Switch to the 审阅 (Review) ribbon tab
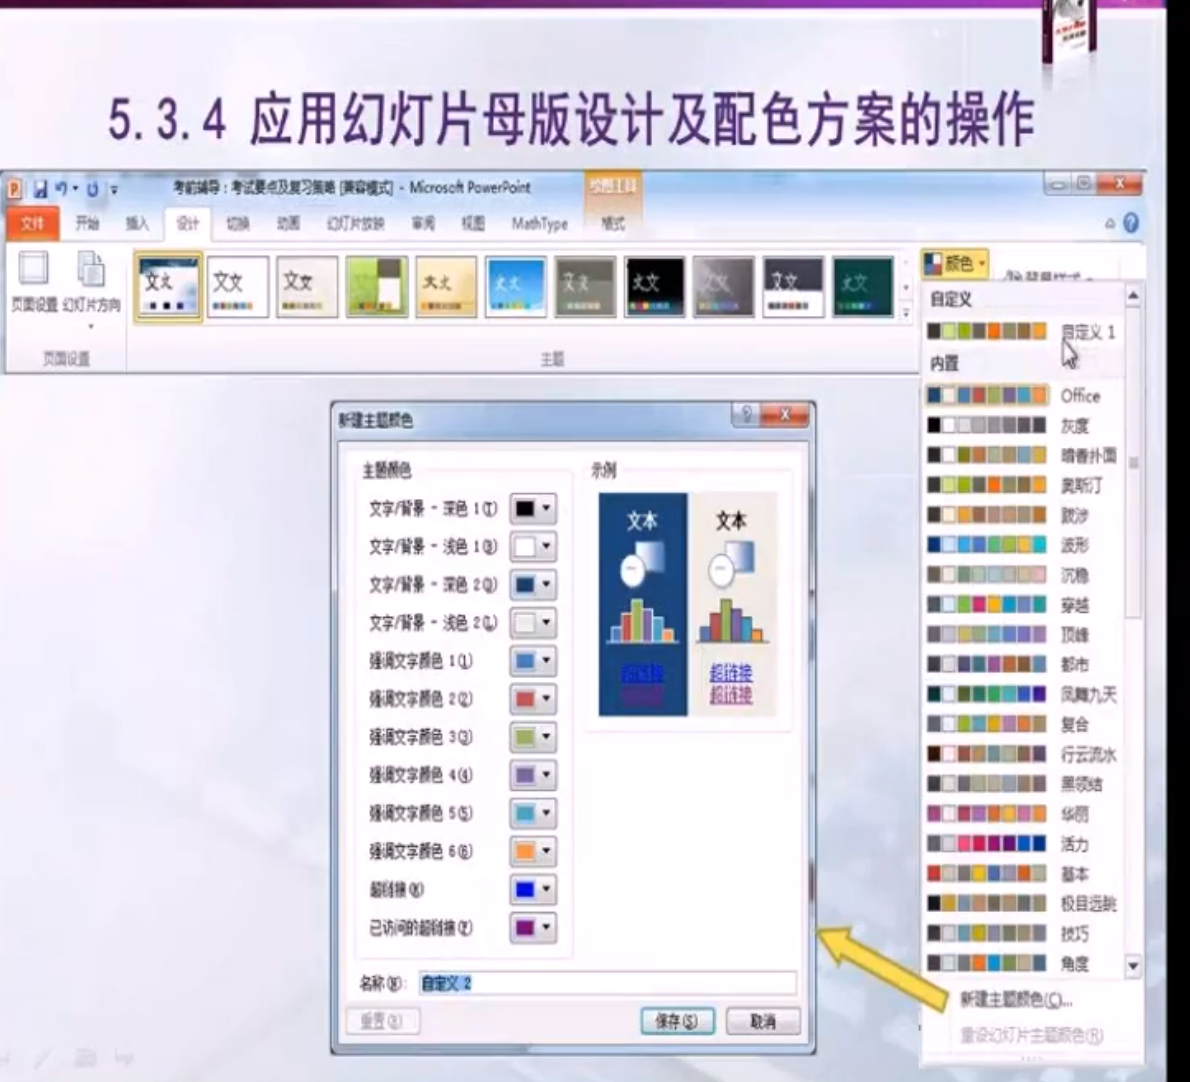The image size is (1190, 1082). click(423, 223)
